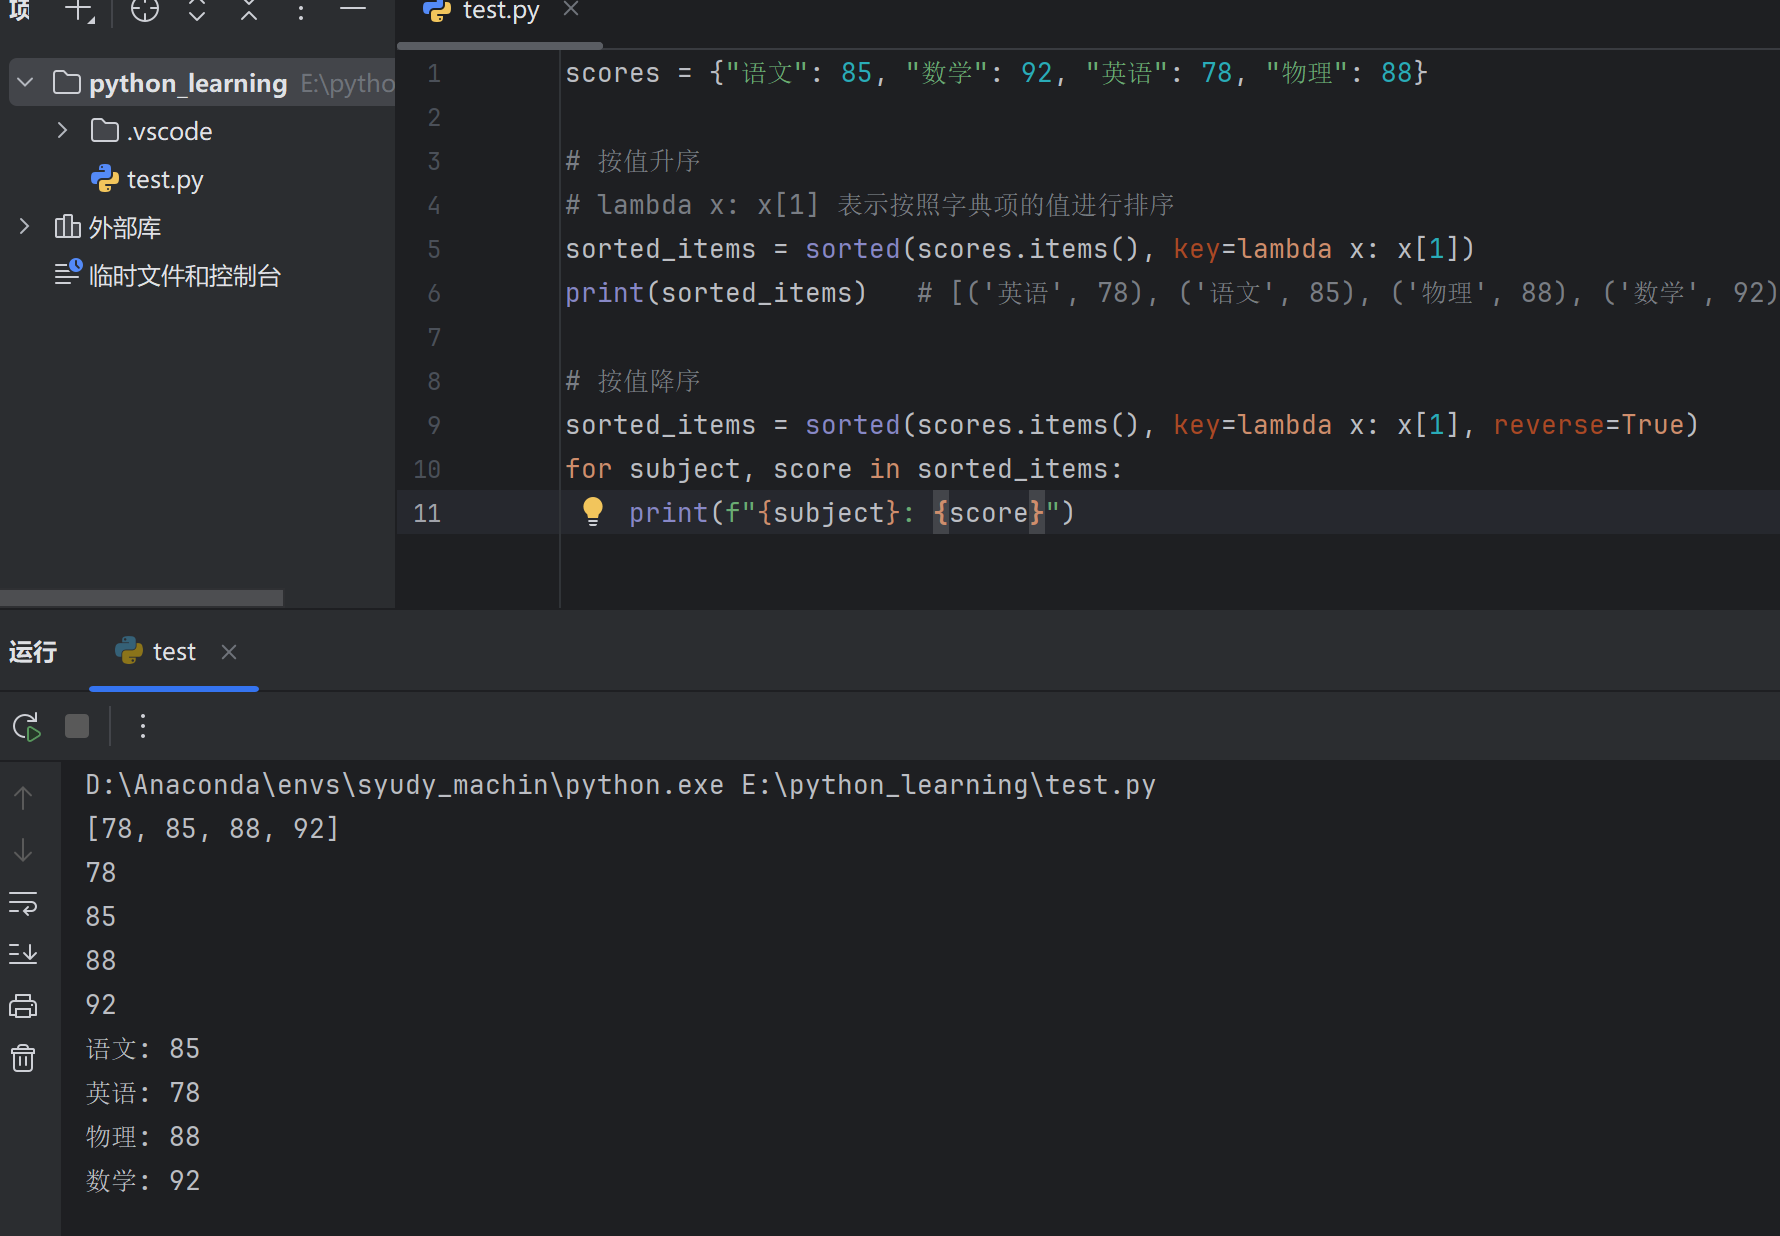
Task: Open run toolbar more options menu
Action: coord(143,726)
